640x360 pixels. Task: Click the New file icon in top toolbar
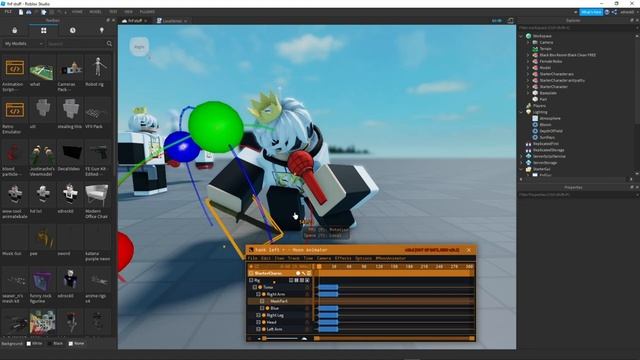tap(21, 12)
